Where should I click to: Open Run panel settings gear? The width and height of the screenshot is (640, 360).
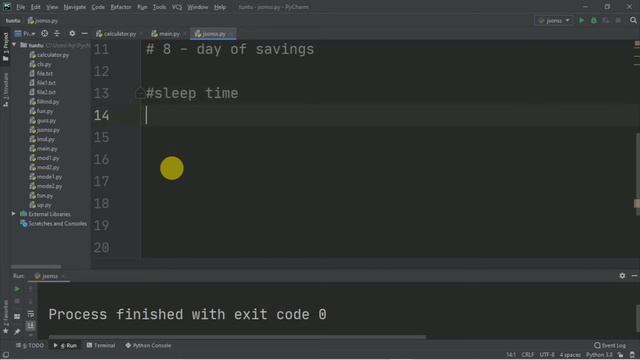click(622, 276)
